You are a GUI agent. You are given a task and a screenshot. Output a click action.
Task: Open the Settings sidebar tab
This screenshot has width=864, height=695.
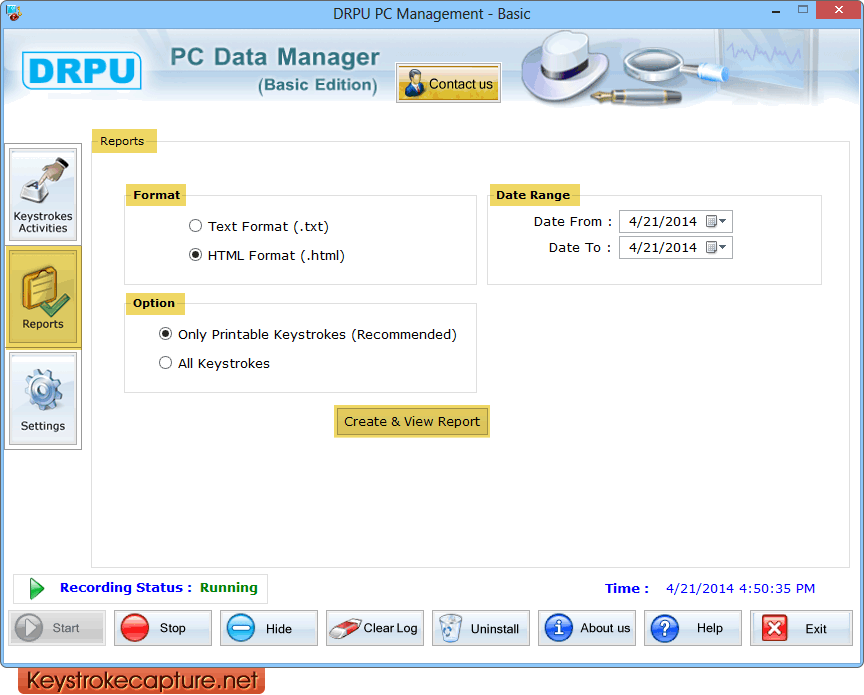[x=43, y=399]
